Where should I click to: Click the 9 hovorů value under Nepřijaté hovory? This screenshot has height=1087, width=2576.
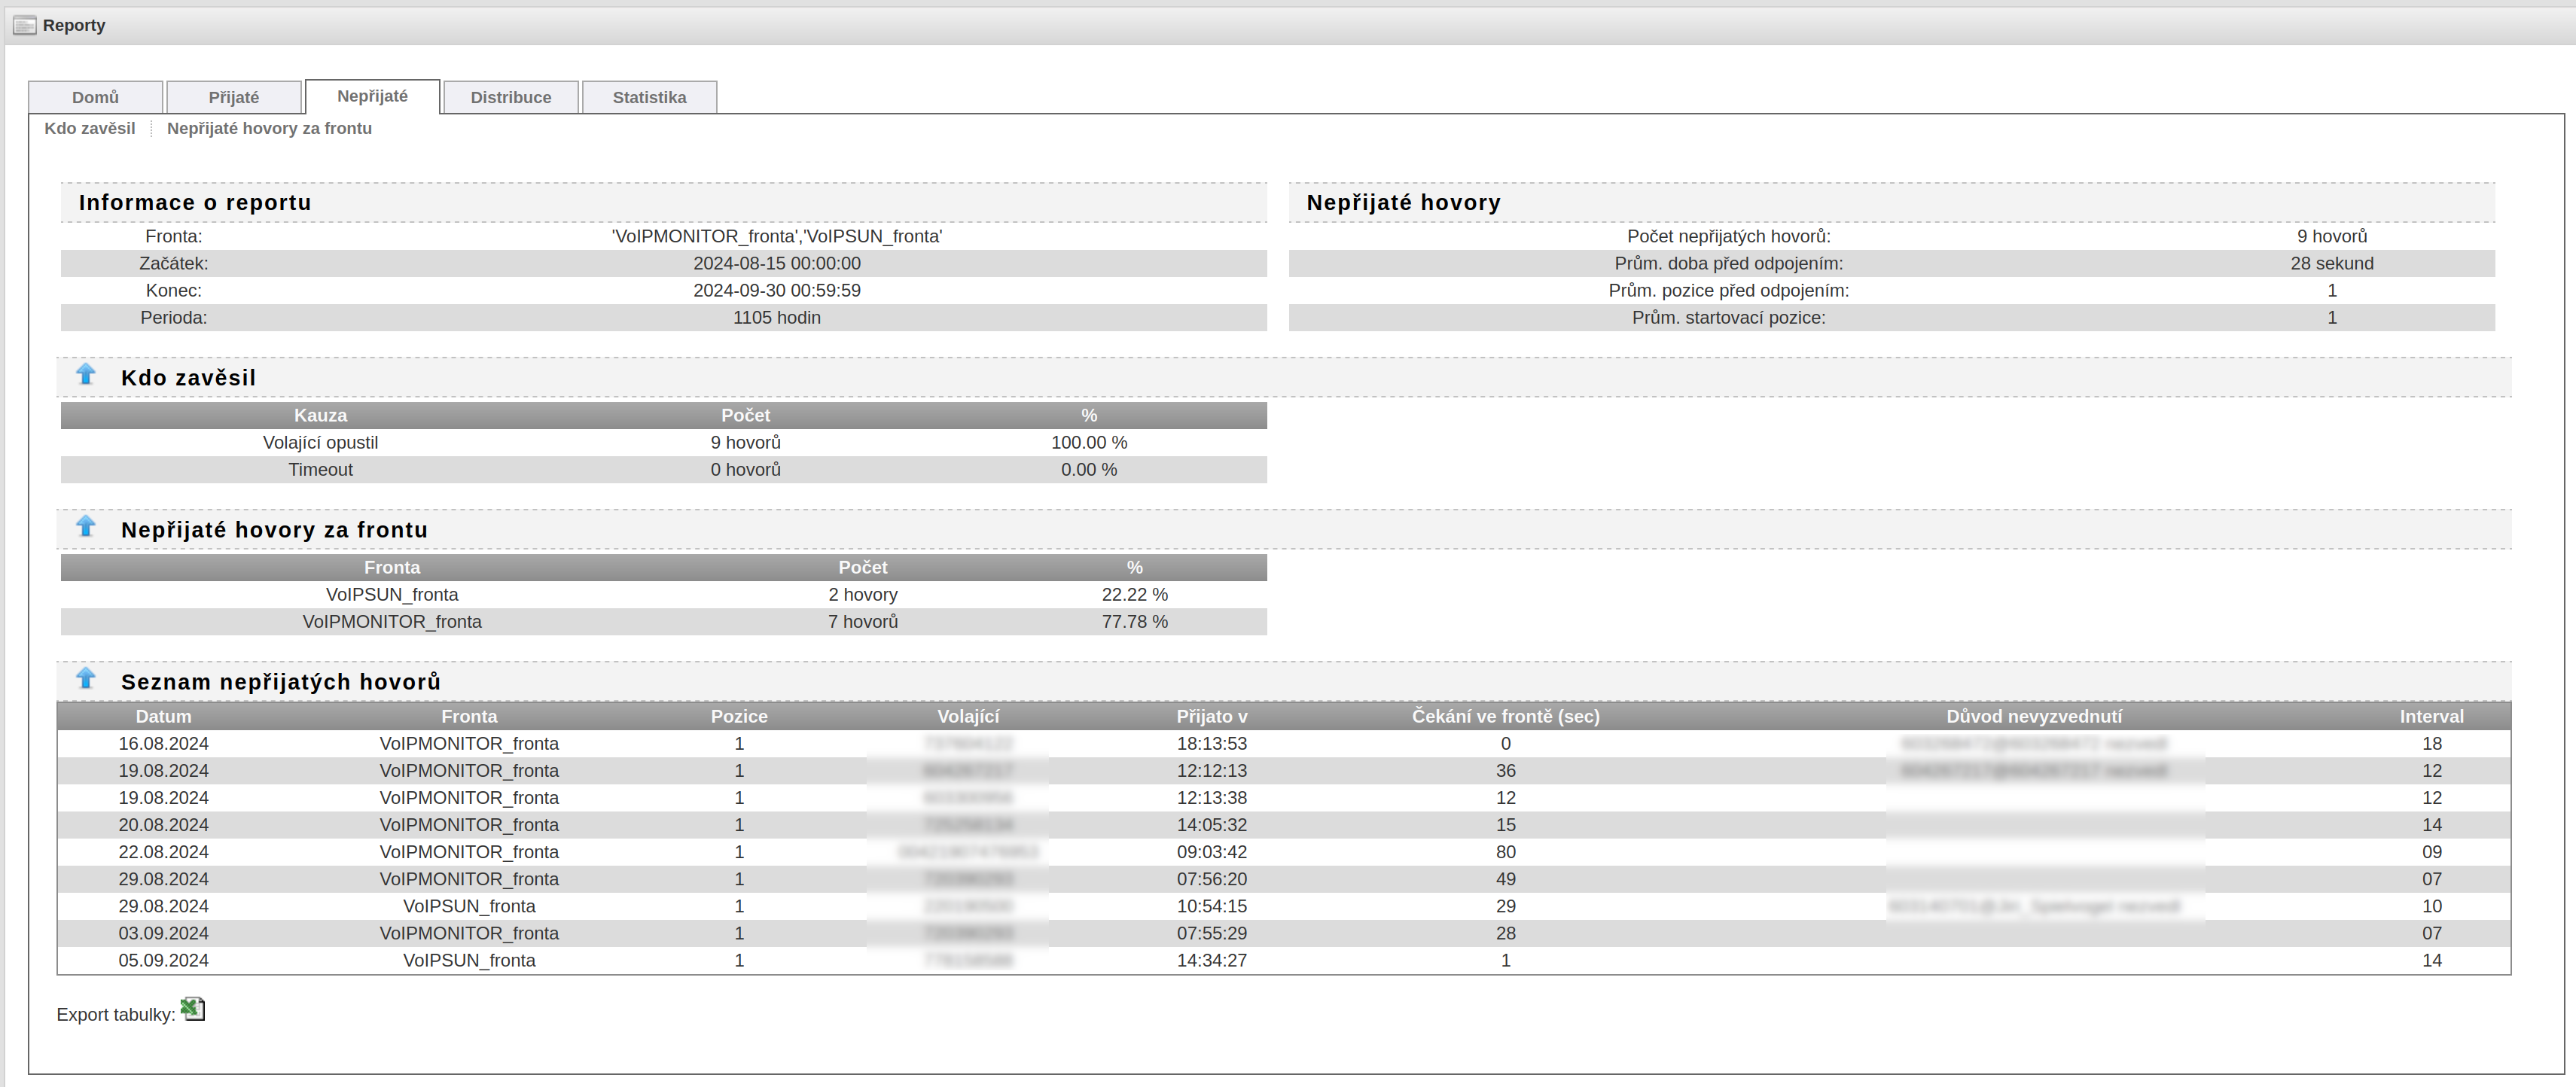(x=2332, y=236)
